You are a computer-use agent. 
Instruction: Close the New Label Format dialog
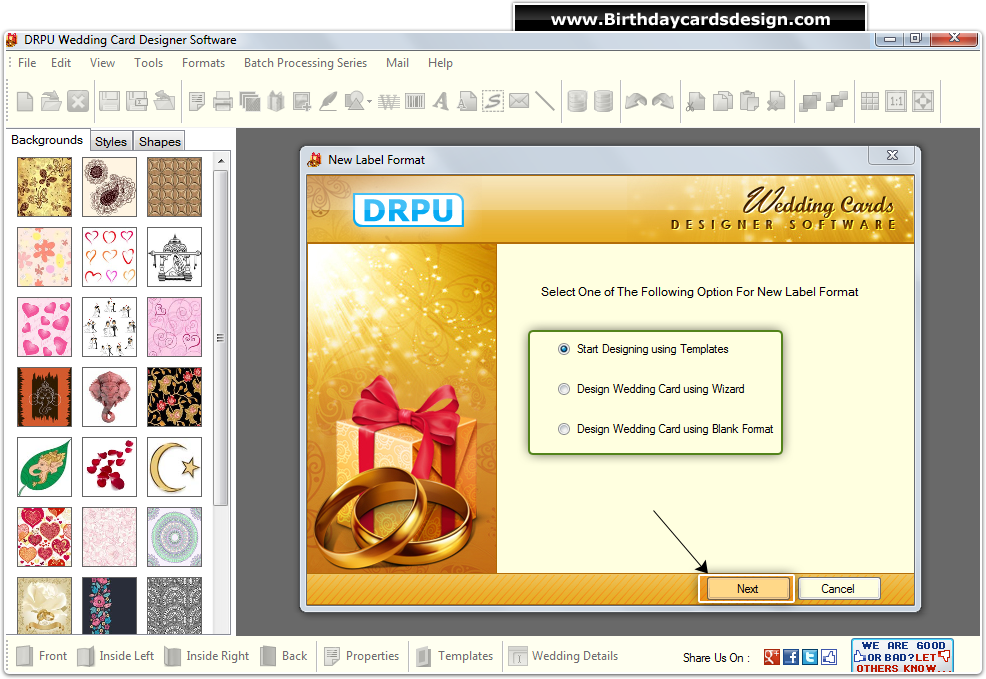(x=892, y=155)
